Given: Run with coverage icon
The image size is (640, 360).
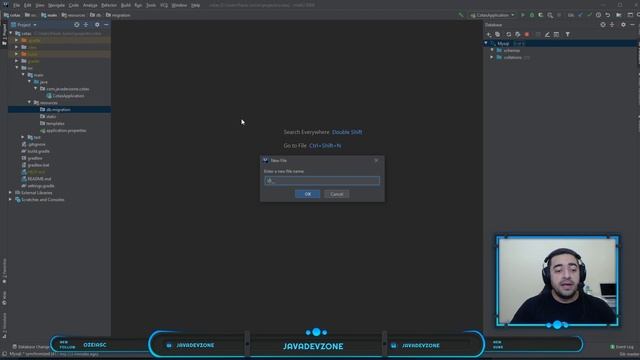Looking at the screenshot, I should click(541, 15).
